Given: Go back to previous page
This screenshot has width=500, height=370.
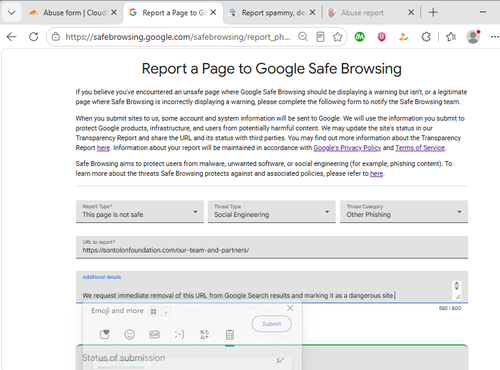Looking at the screenshot, I should [12, 37].
